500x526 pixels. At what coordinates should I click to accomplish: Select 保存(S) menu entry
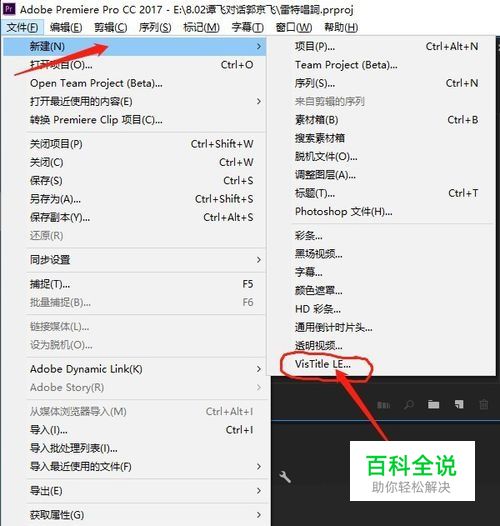134,180
